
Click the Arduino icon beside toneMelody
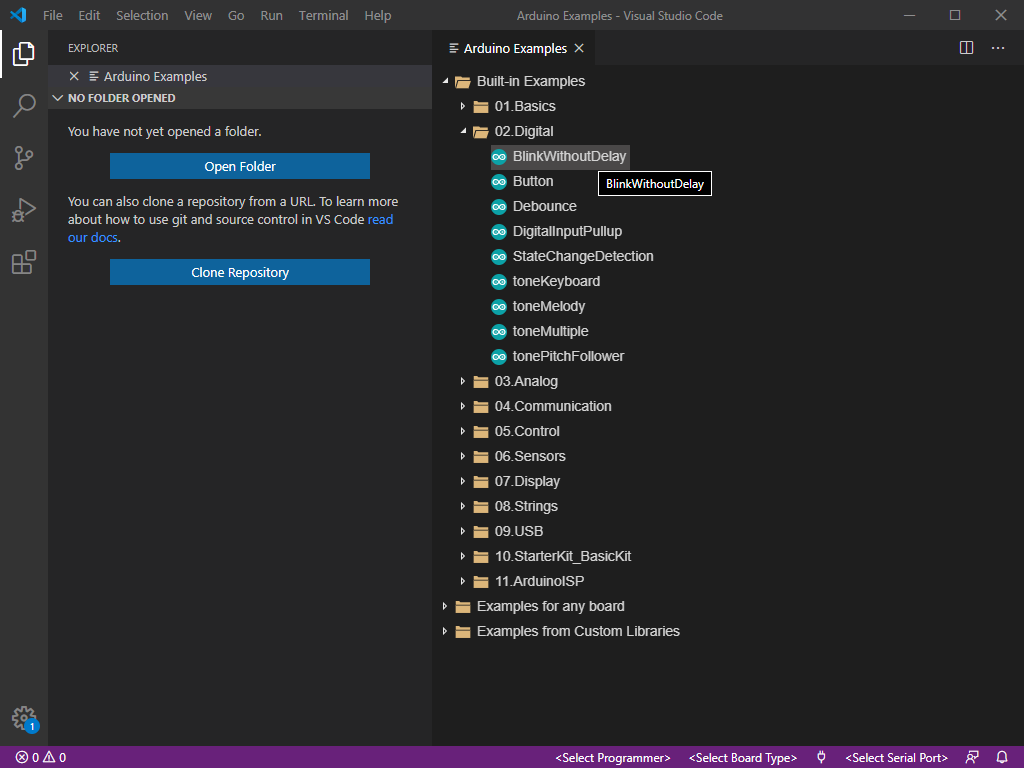coord(499,306)
